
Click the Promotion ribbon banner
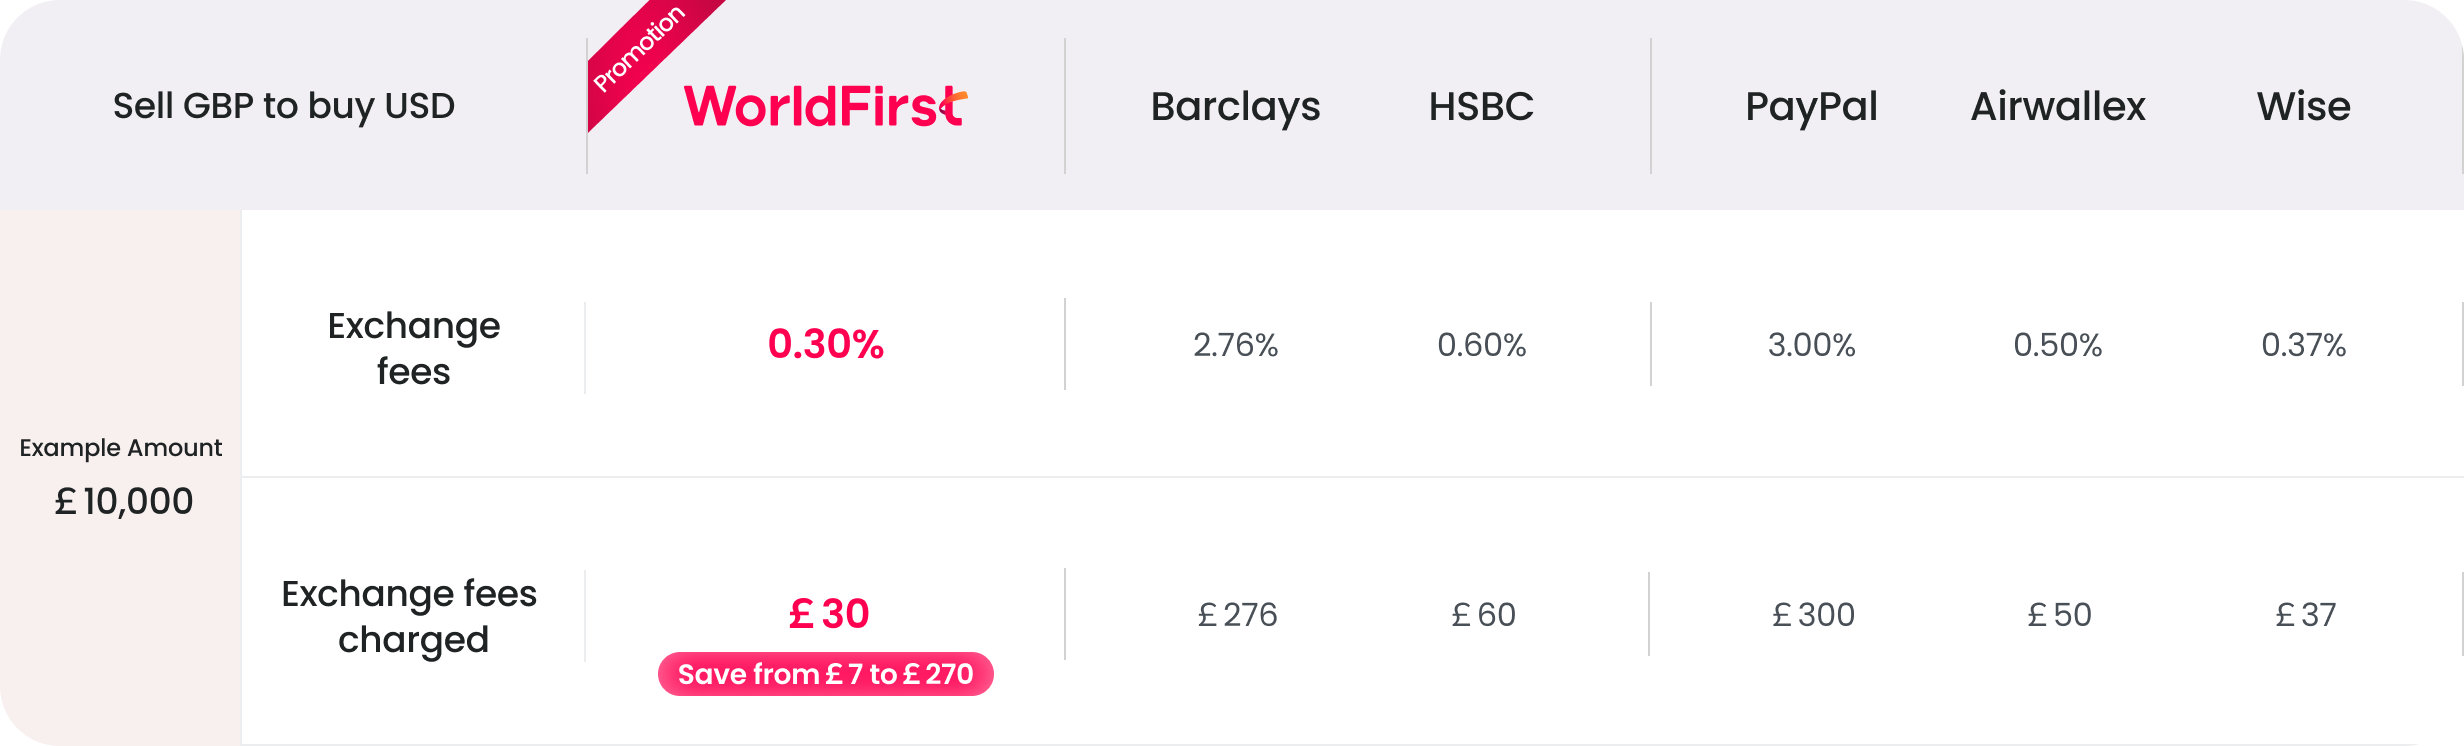641,48
